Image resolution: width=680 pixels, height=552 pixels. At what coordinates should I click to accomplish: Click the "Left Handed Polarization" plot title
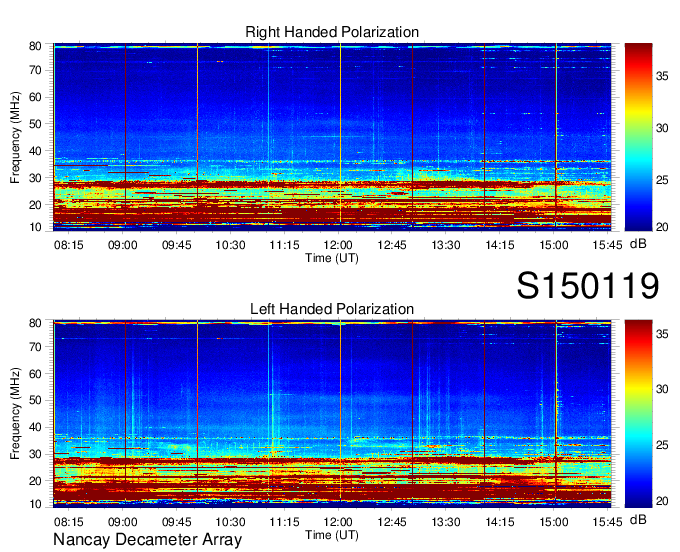click(332, 309)
